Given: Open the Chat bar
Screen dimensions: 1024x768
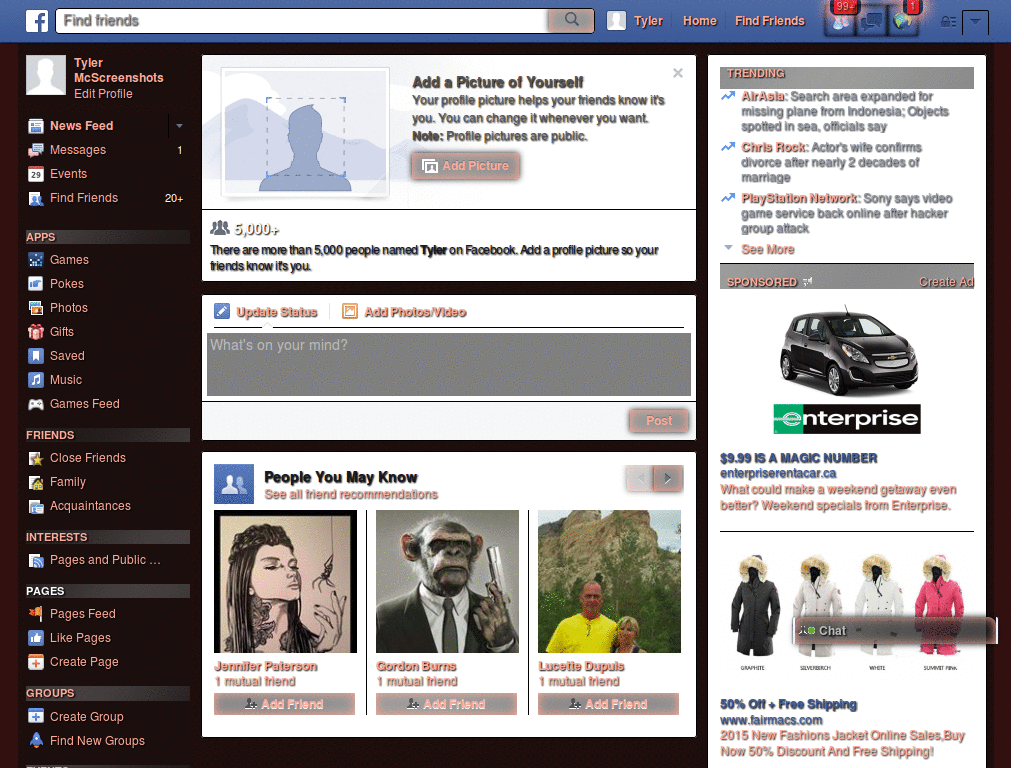Looking at the screenshot, I should (x=895, y=631).
